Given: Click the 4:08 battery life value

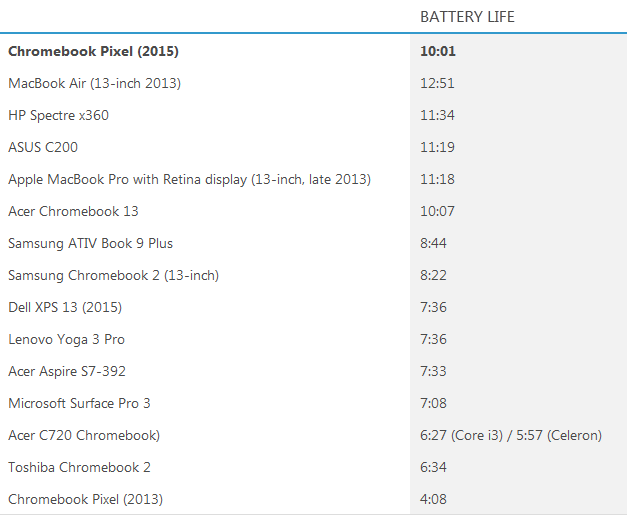Looking at the screenshot, I should pyautogui.click(x=434, y=499).
